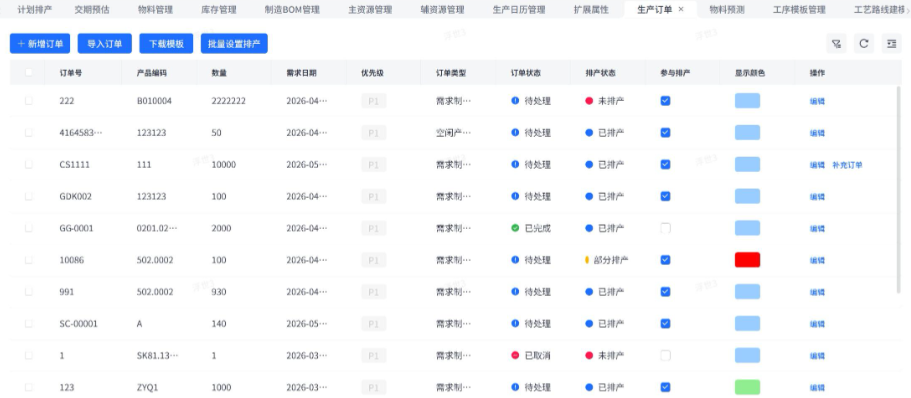The image size is (911, 398).
Task: Switch to the 交期预估 tab
Action: [92, 9]
